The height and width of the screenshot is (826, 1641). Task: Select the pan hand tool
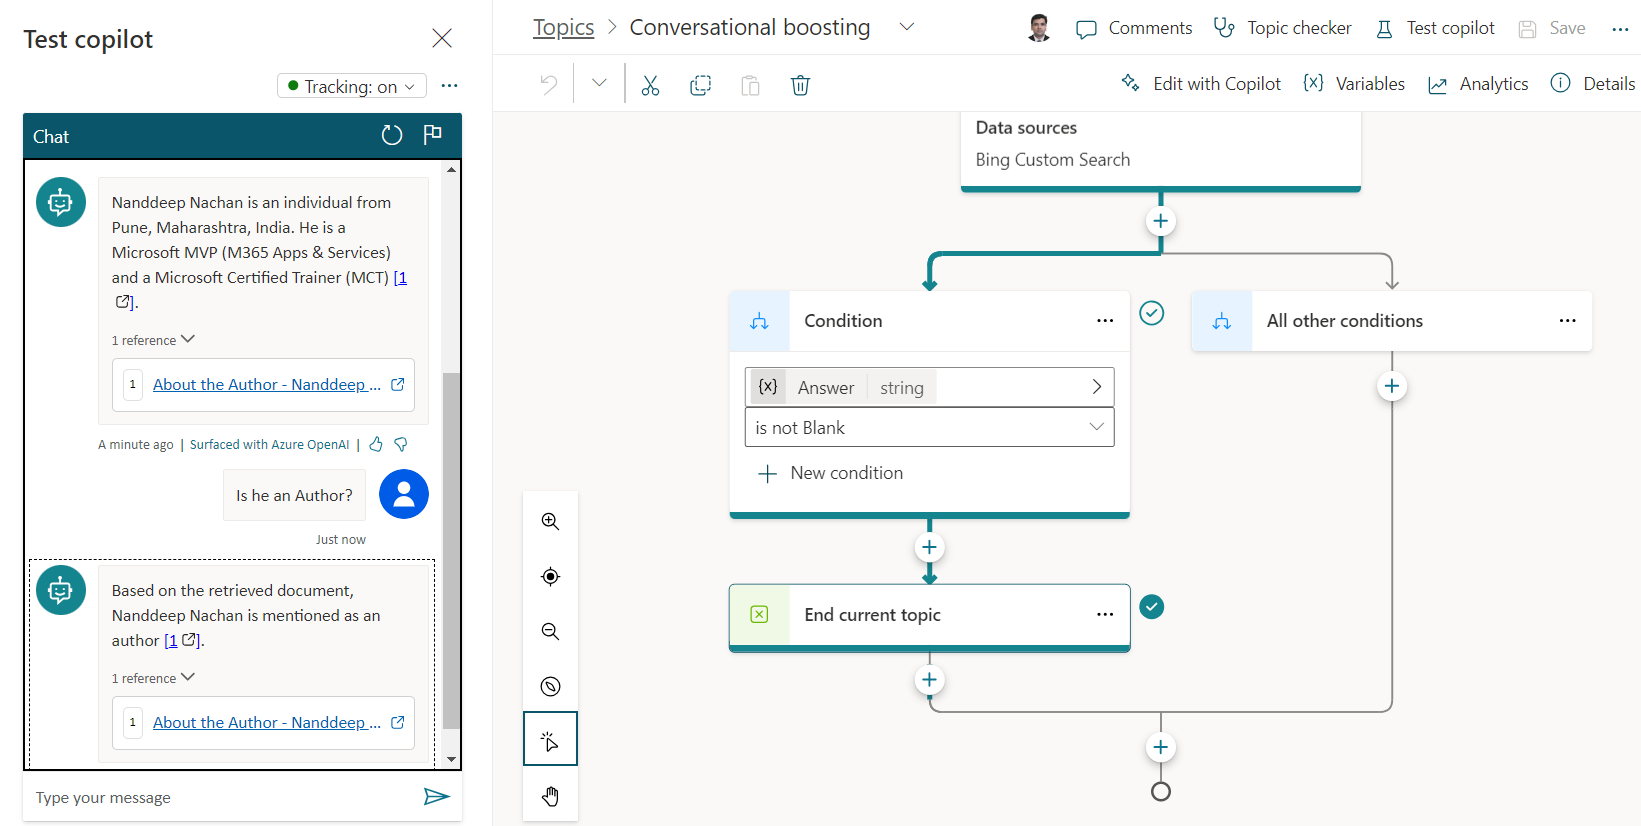(550, 796)
